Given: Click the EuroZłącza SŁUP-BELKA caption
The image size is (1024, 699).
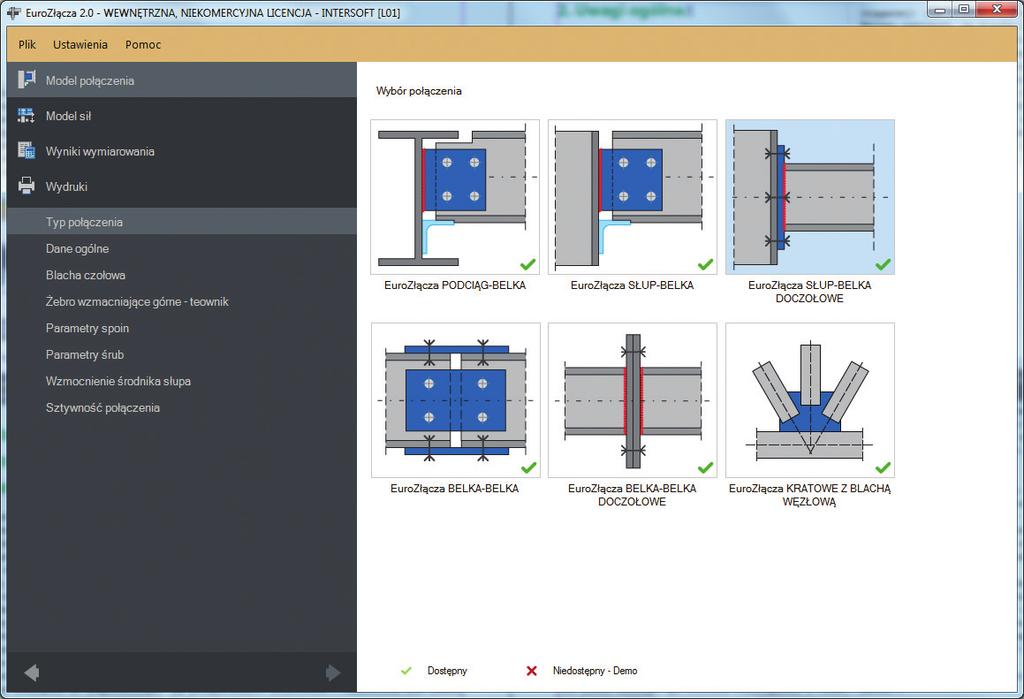Looking at the screenshot, I should tap(632, 285).
